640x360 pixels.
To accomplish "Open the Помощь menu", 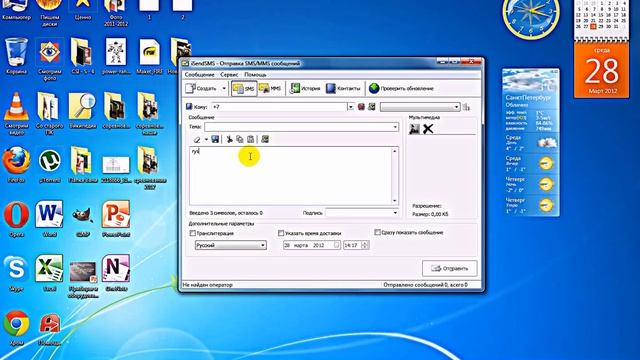I will click(x=255, y=75).
